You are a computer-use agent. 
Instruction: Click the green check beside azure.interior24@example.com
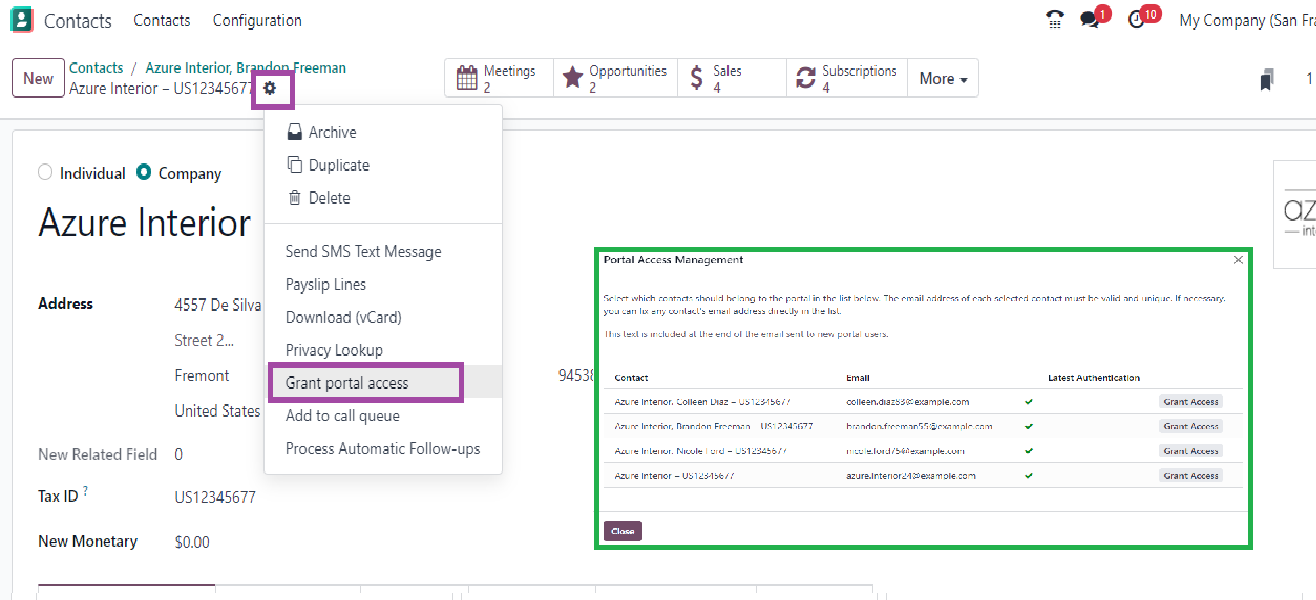(x=1029, y=476)
